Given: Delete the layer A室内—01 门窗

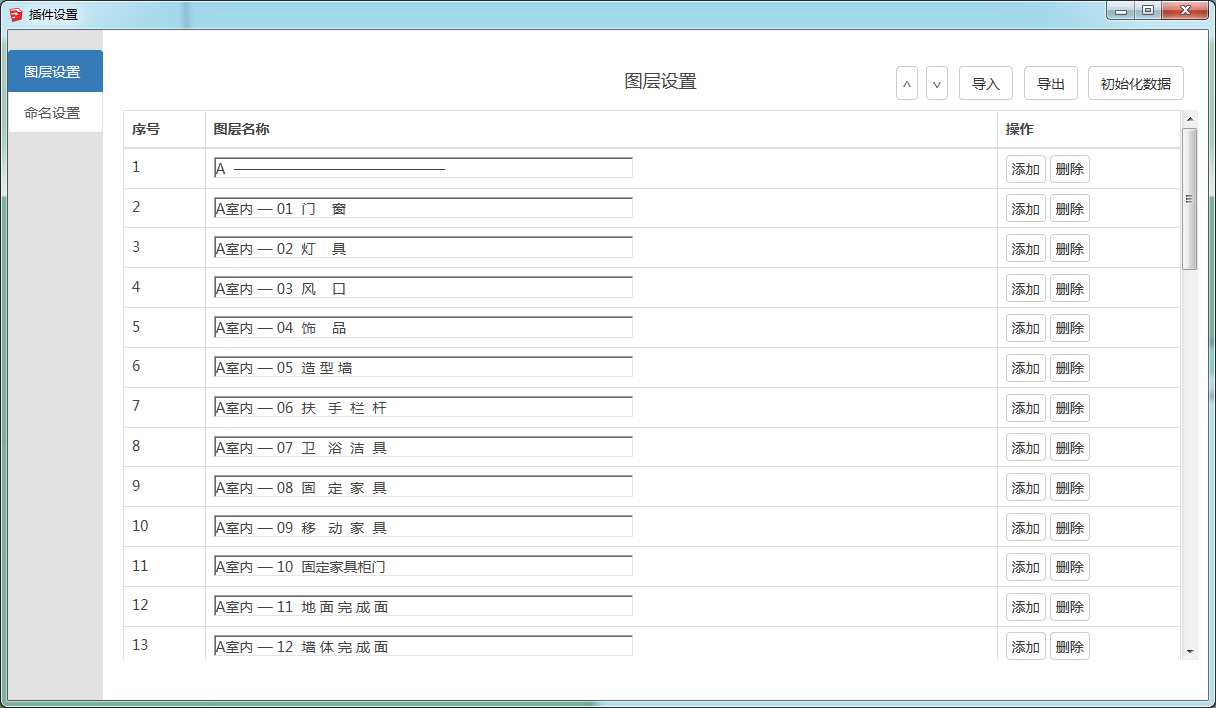Looking at the screenshot, I should (1069, 208).
